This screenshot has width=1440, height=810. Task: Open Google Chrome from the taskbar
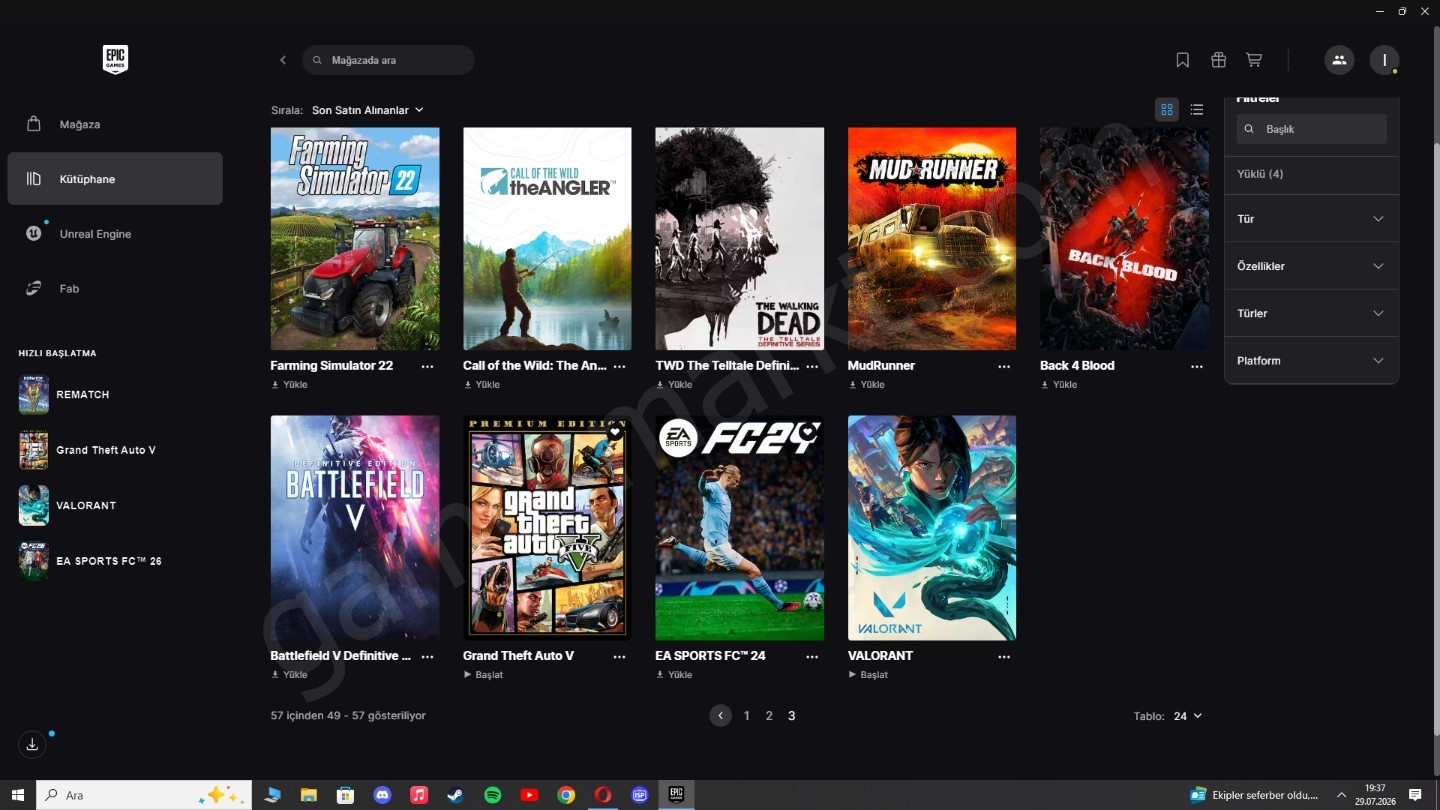coord(566,795)
